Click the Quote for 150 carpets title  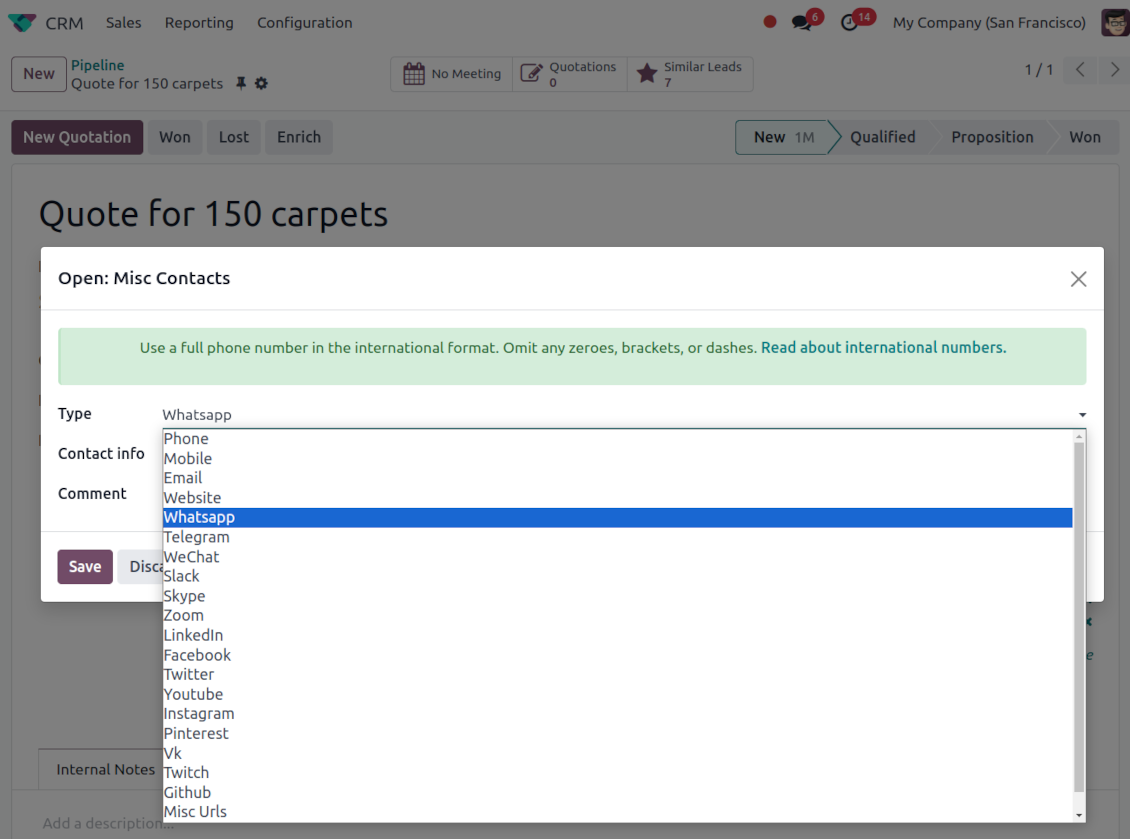(x=213, y=215)
